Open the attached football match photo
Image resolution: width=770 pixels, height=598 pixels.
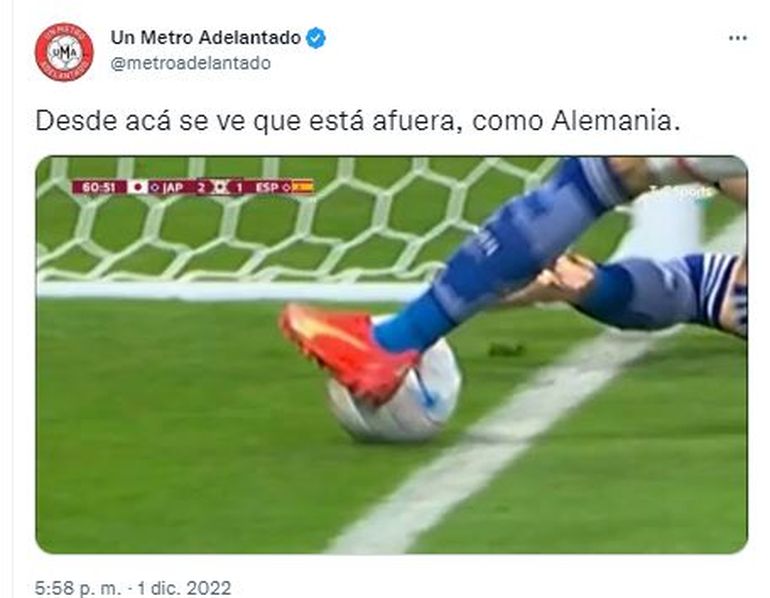pyautogui.click(x=391, y=354)
